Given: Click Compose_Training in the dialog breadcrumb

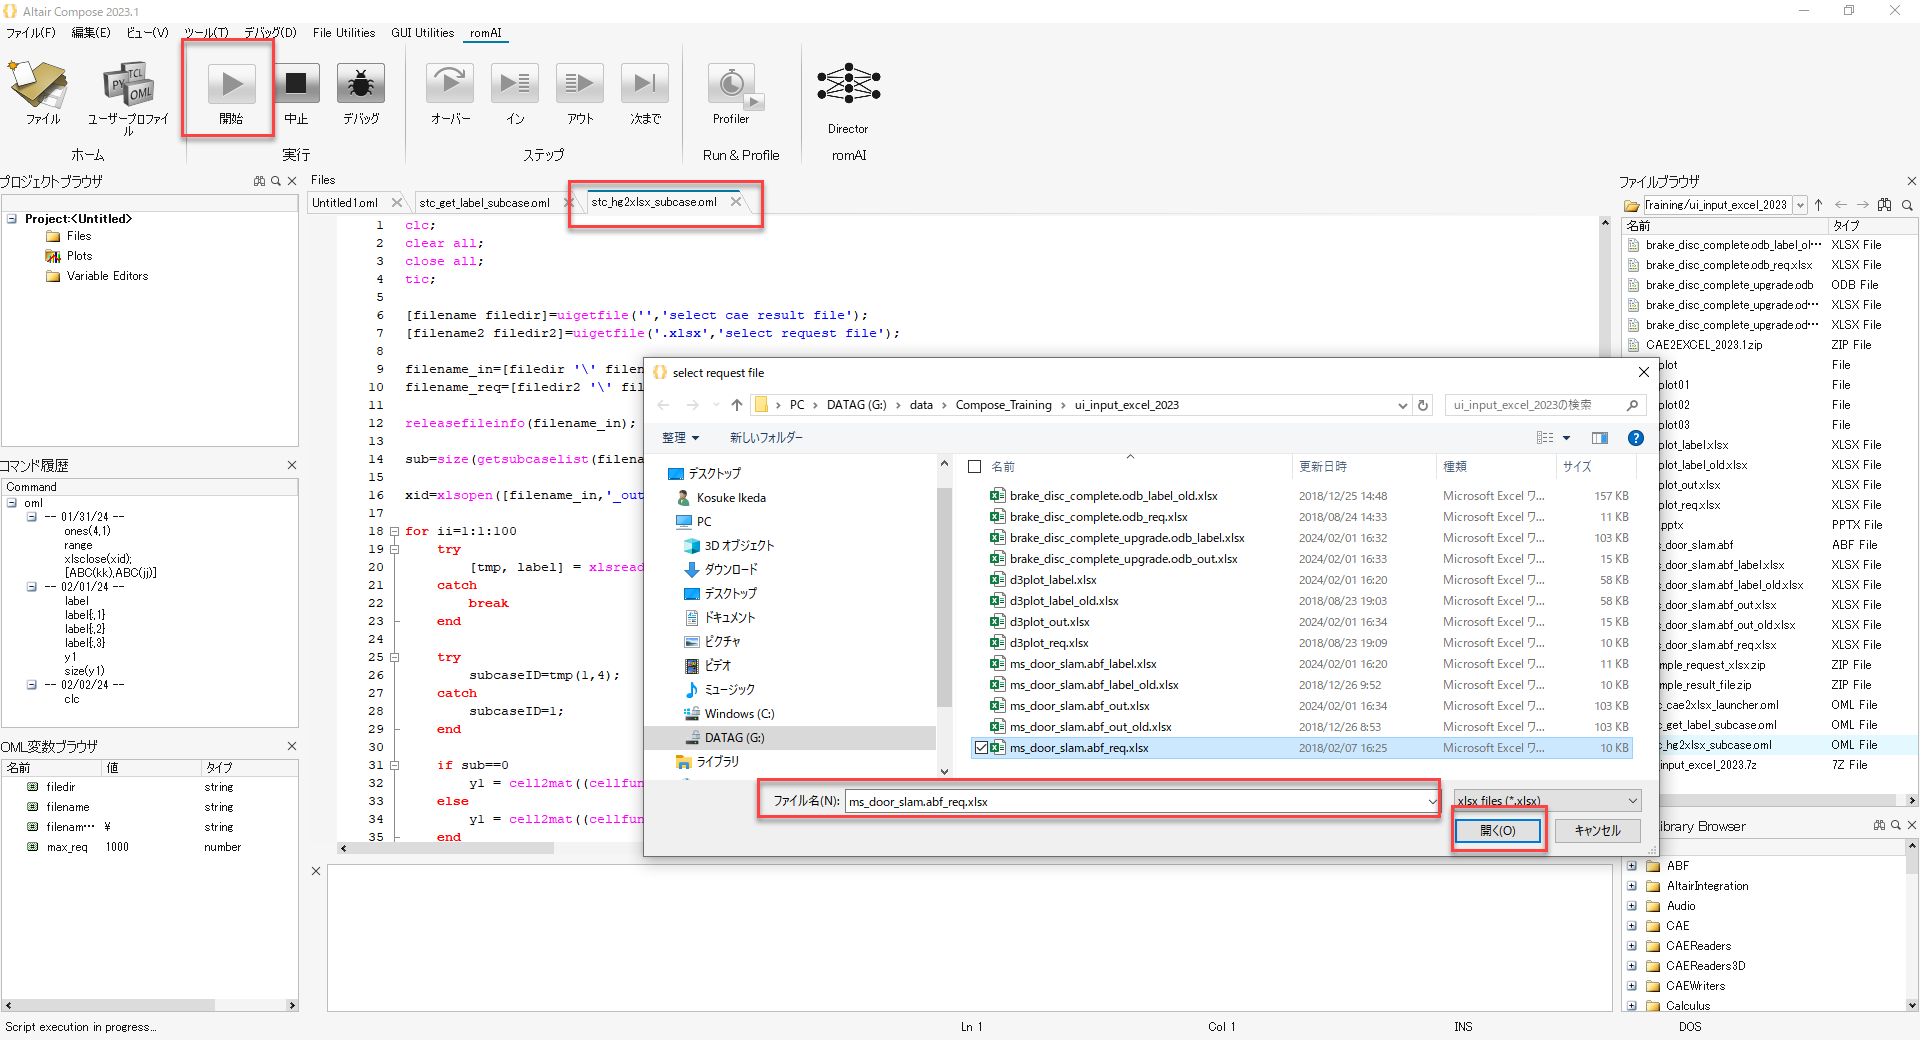Looking at the screenshot, I should tap(1003, 405).
